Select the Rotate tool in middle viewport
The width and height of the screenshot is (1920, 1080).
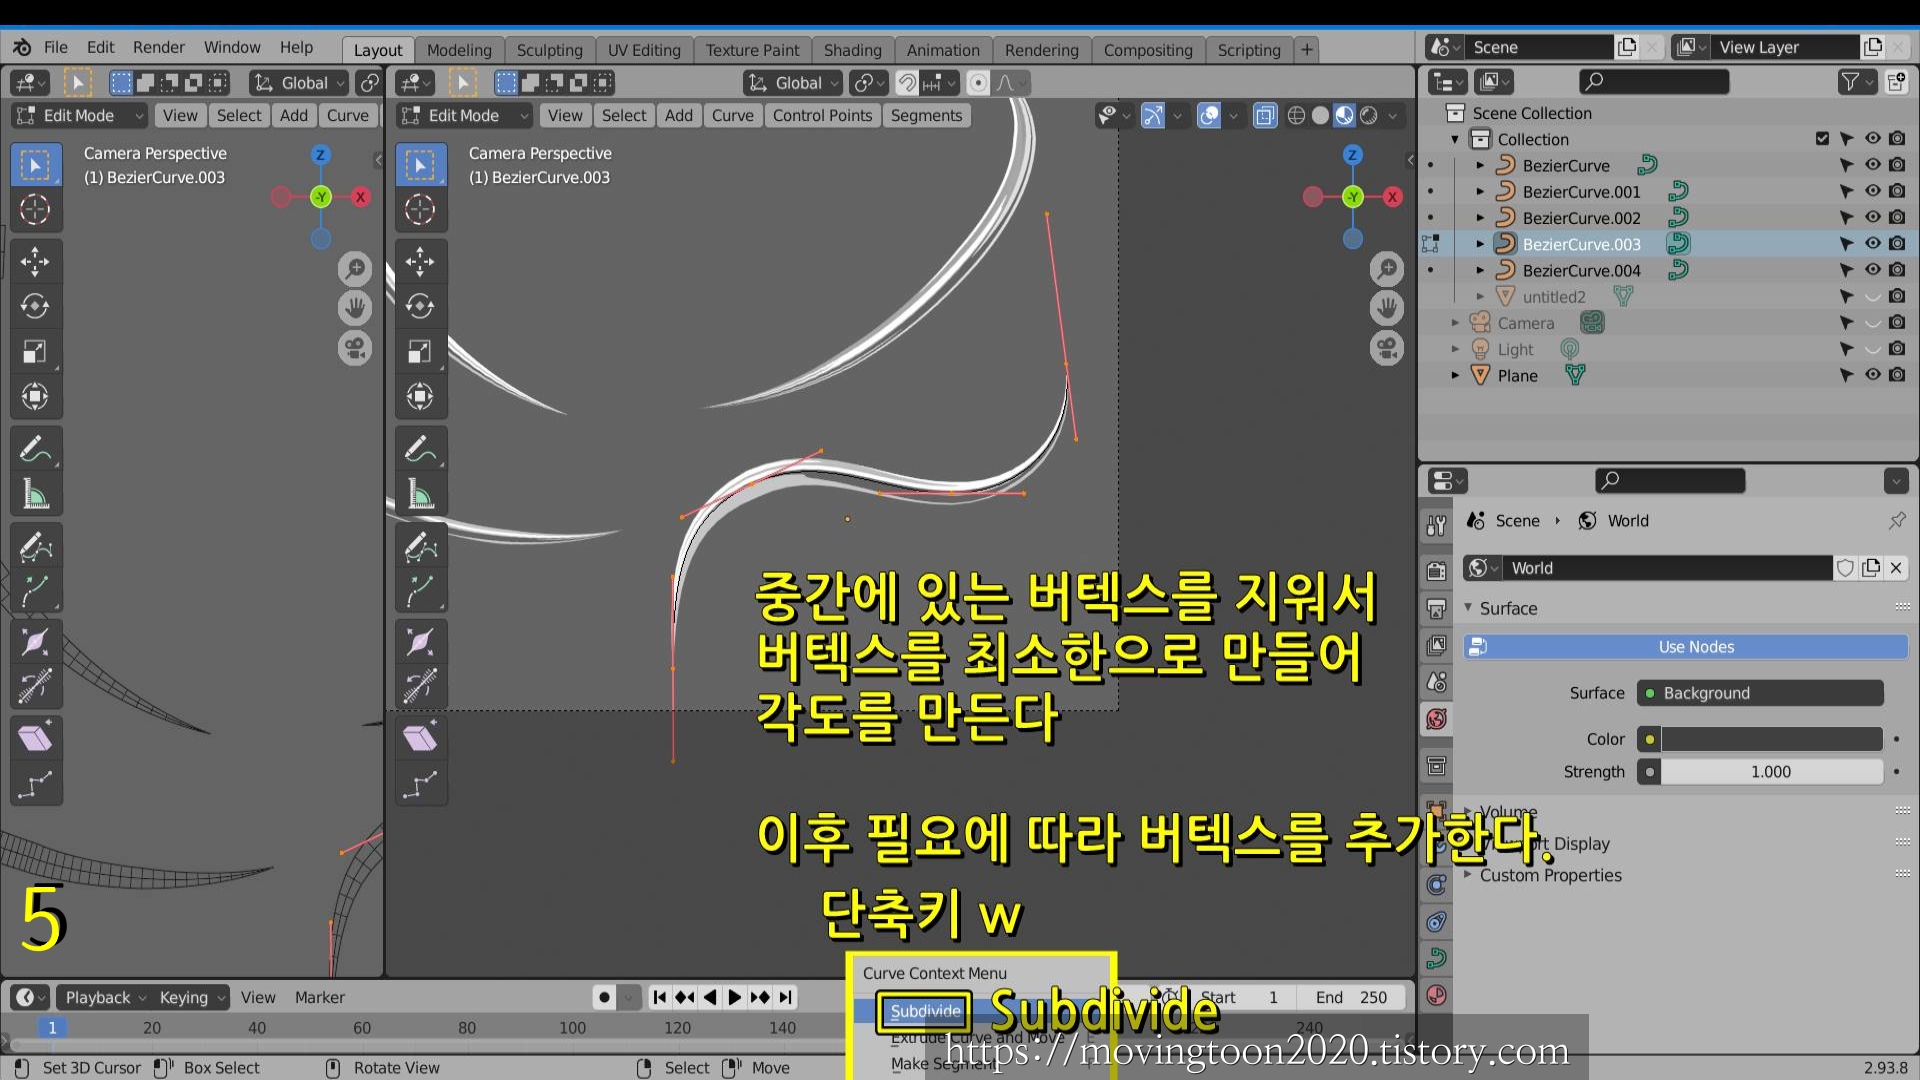[420, 306]
